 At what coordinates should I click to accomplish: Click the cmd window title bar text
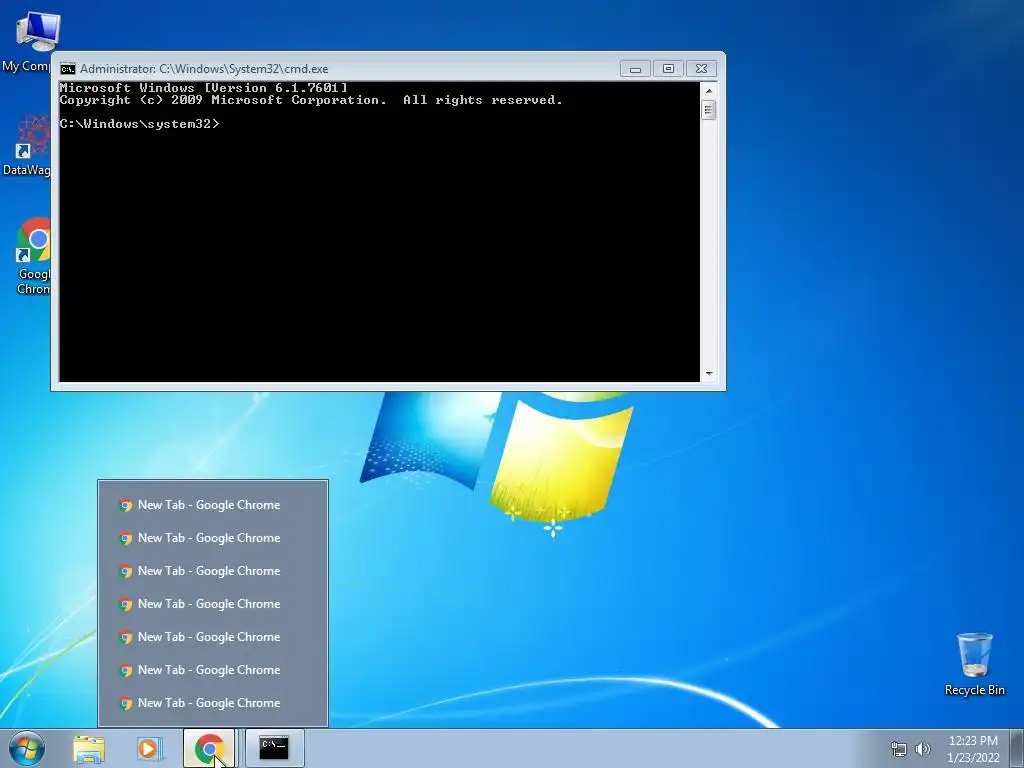click(204, 69)
